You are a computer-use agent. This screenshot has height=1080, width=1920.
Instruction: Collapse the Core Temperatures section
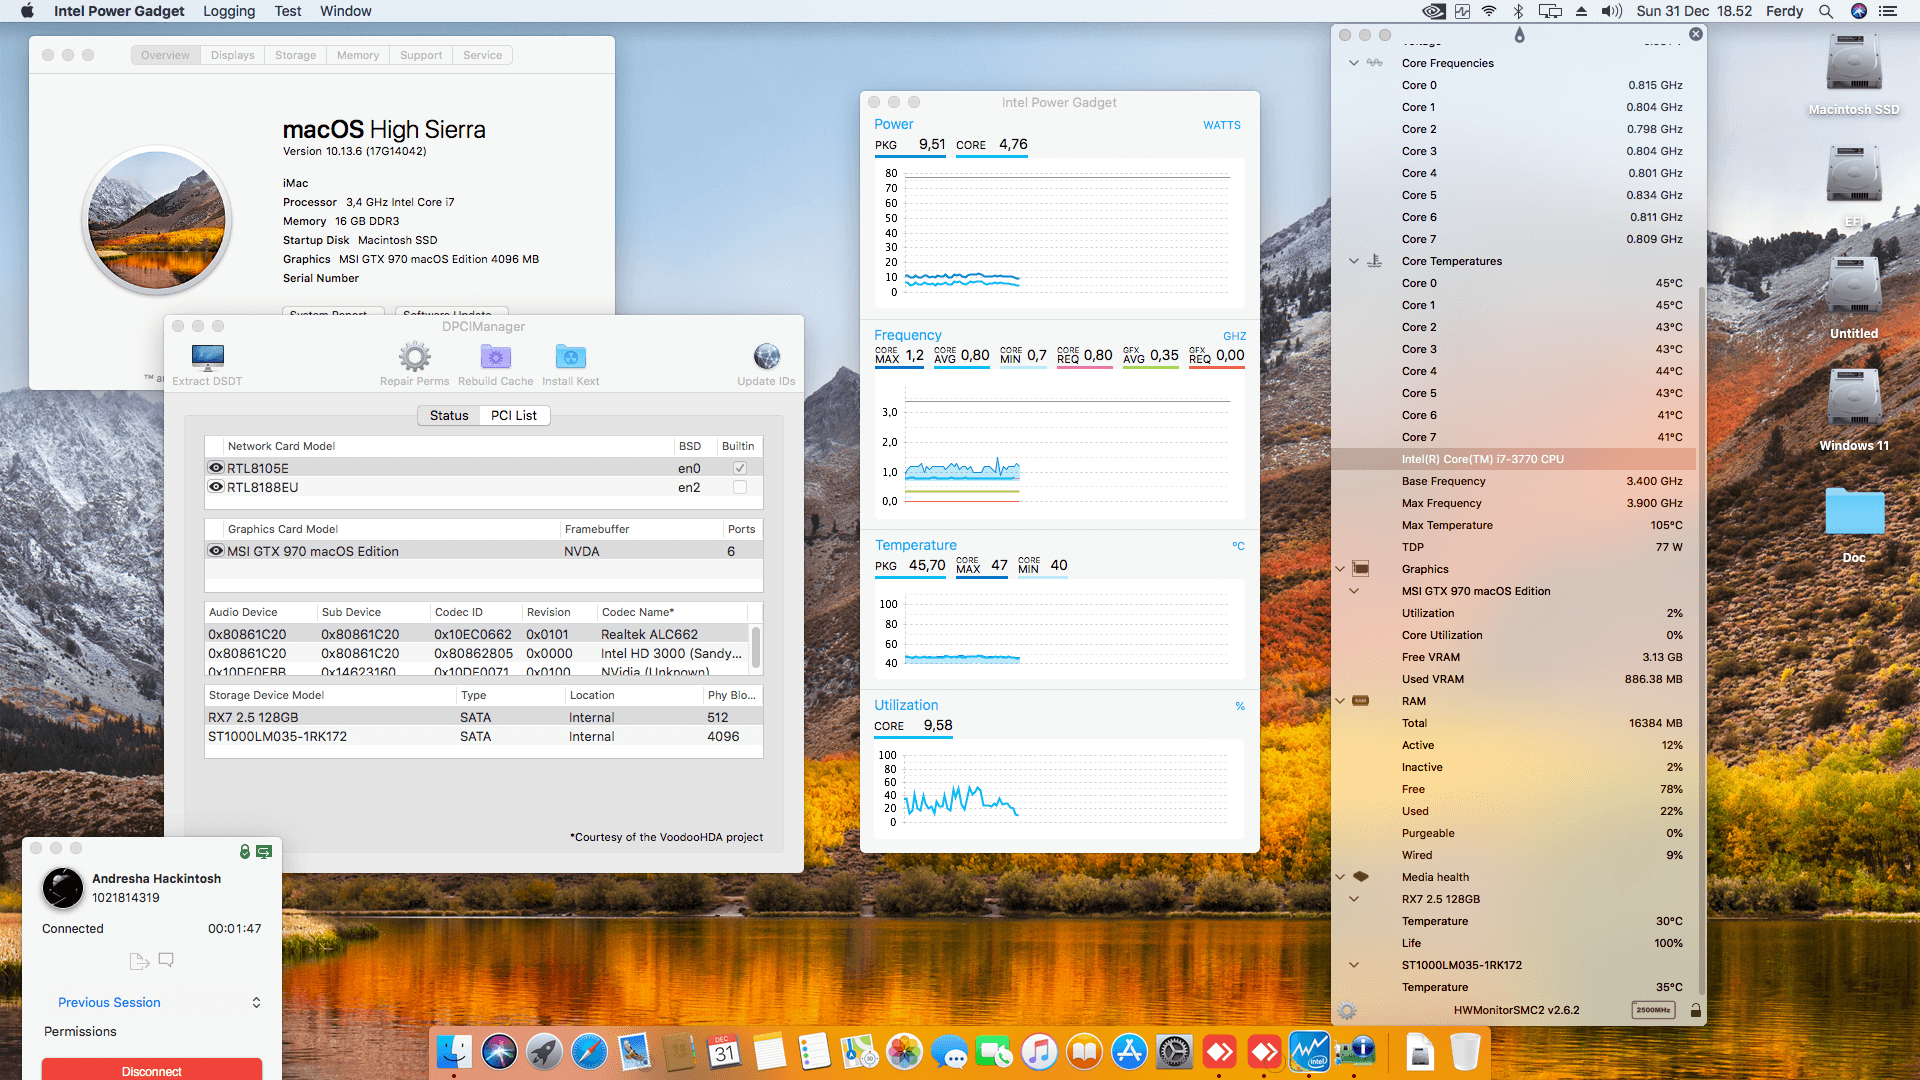pos(1354,261)
